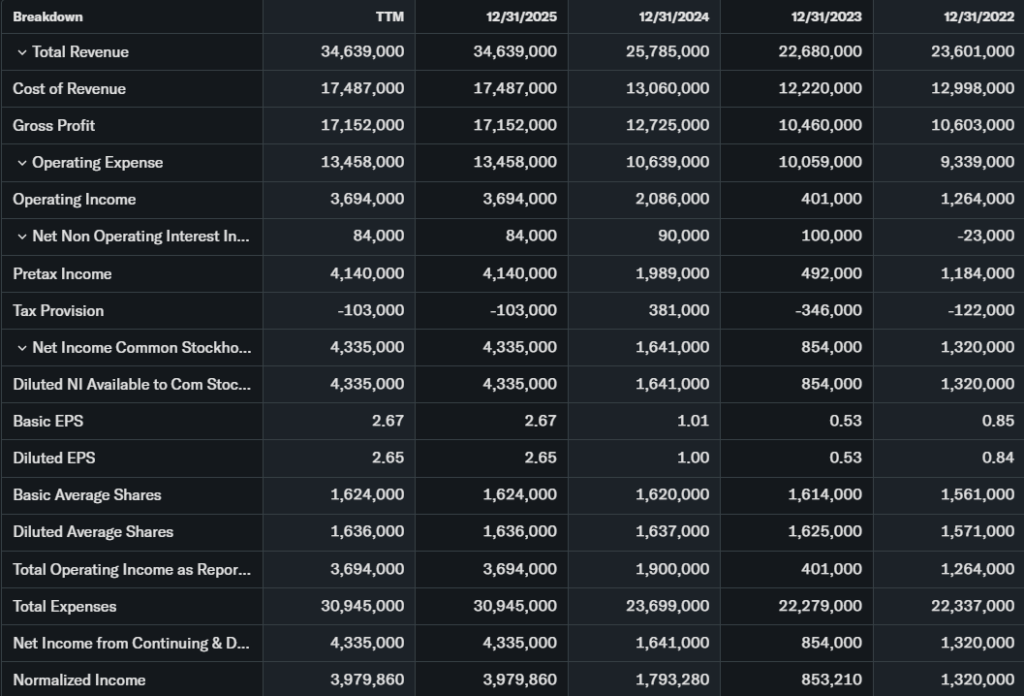Collapse the Total Revenue row chevron
Screen dimensions: 1024x696
click(21, 52)
